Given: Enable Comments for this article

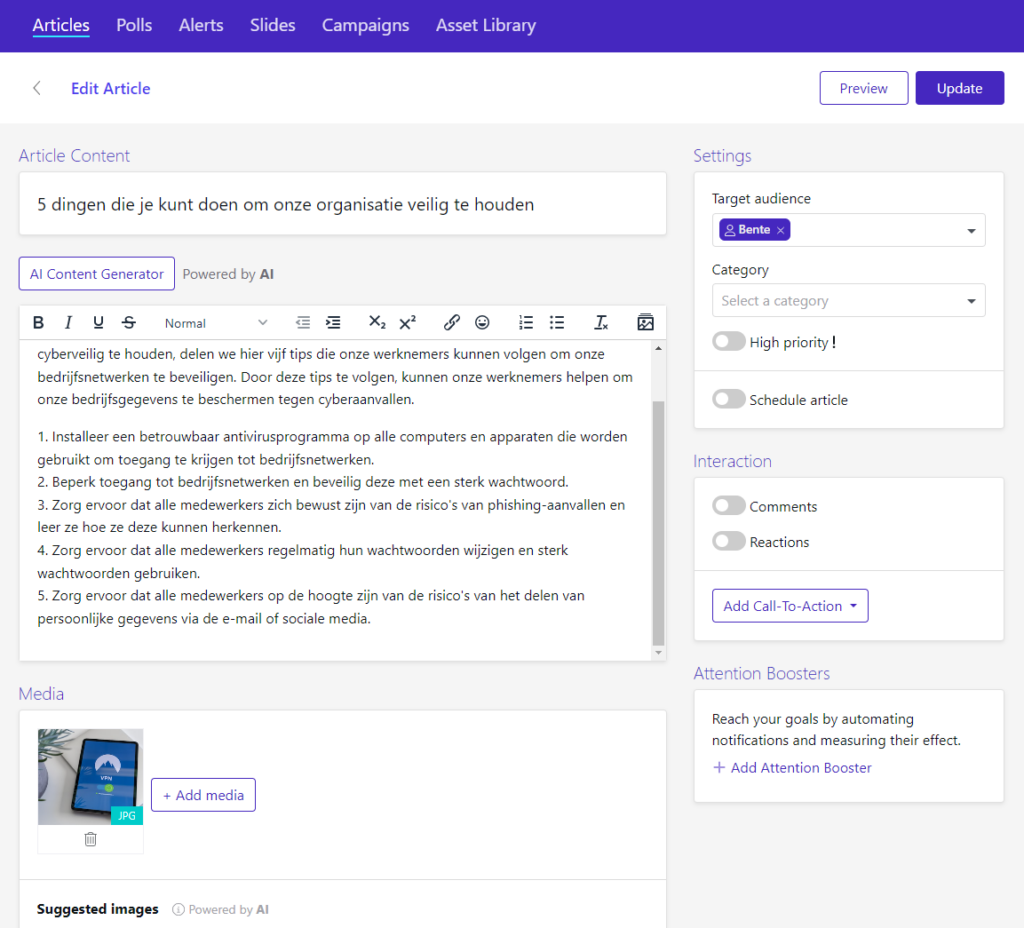Looking at the screenshot, I should coord(729,507).
